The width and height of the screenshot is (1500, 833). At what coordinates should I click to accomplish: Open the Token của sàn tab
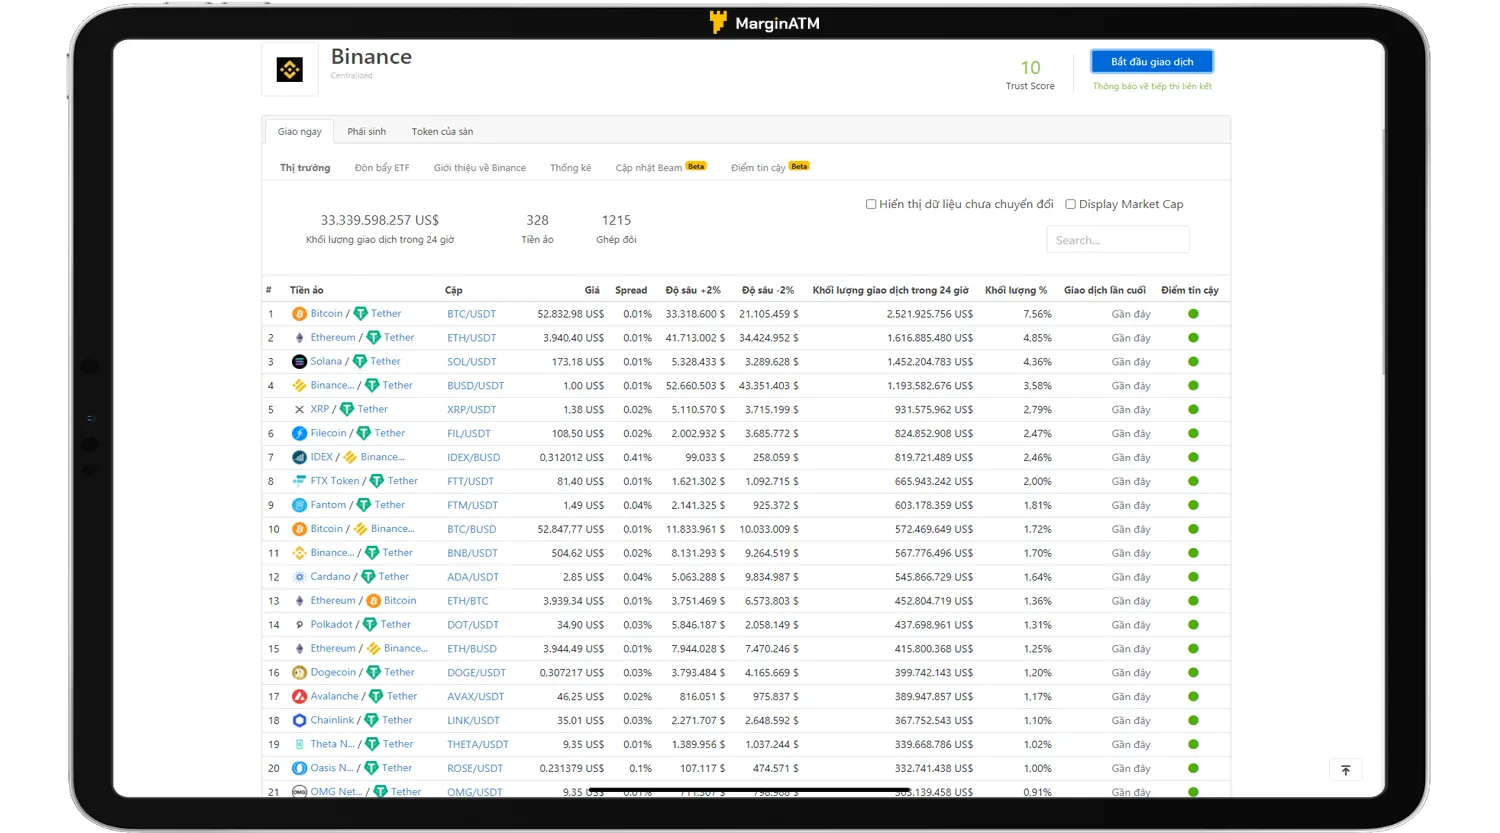coord(442,131)
